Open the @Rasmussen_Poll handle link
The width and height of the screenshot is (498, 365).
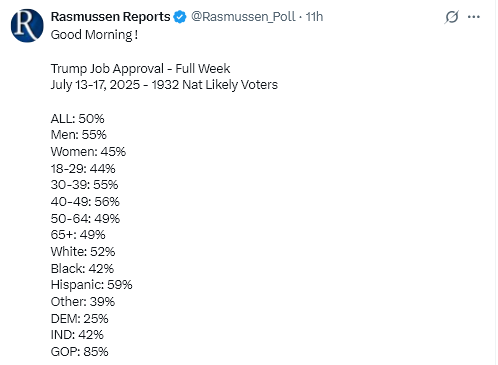[243, 17]
